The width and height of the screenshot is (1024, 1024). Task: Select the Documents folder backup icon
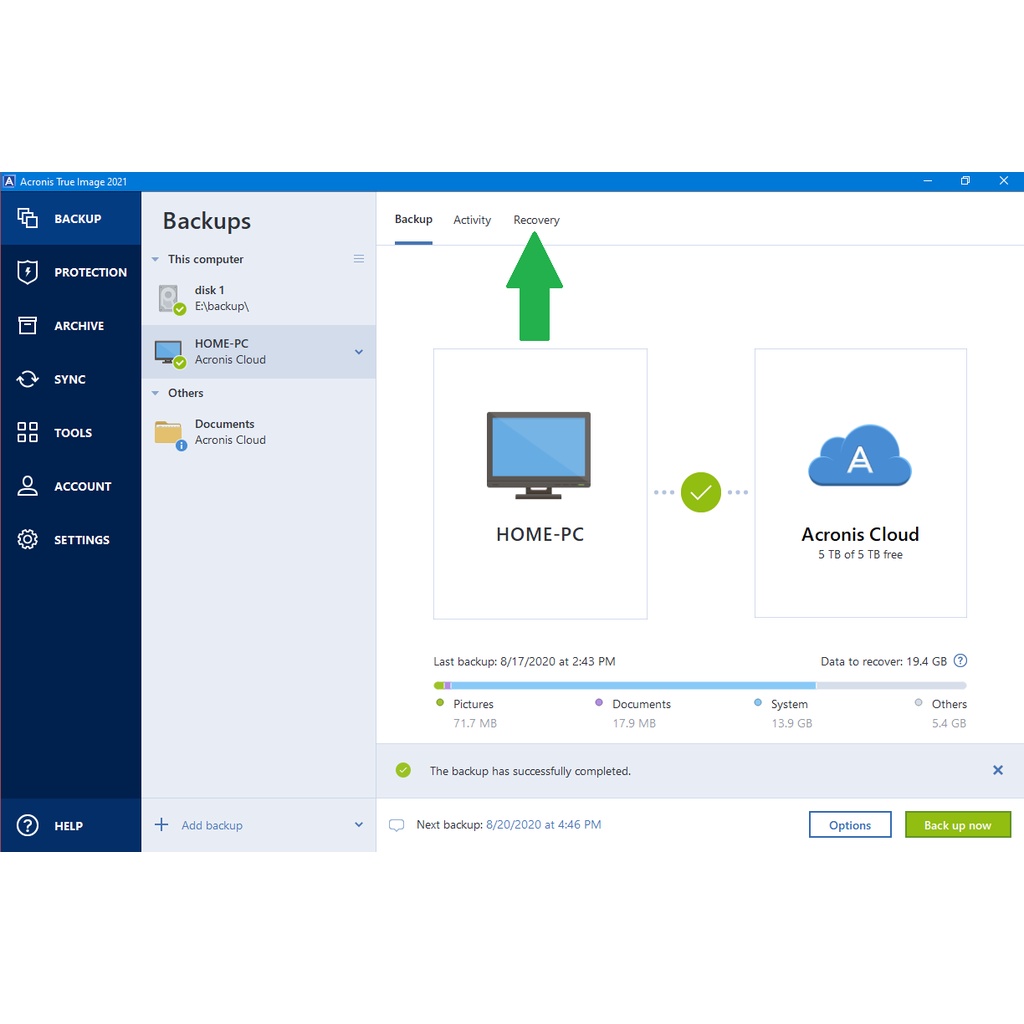(170, 434)
